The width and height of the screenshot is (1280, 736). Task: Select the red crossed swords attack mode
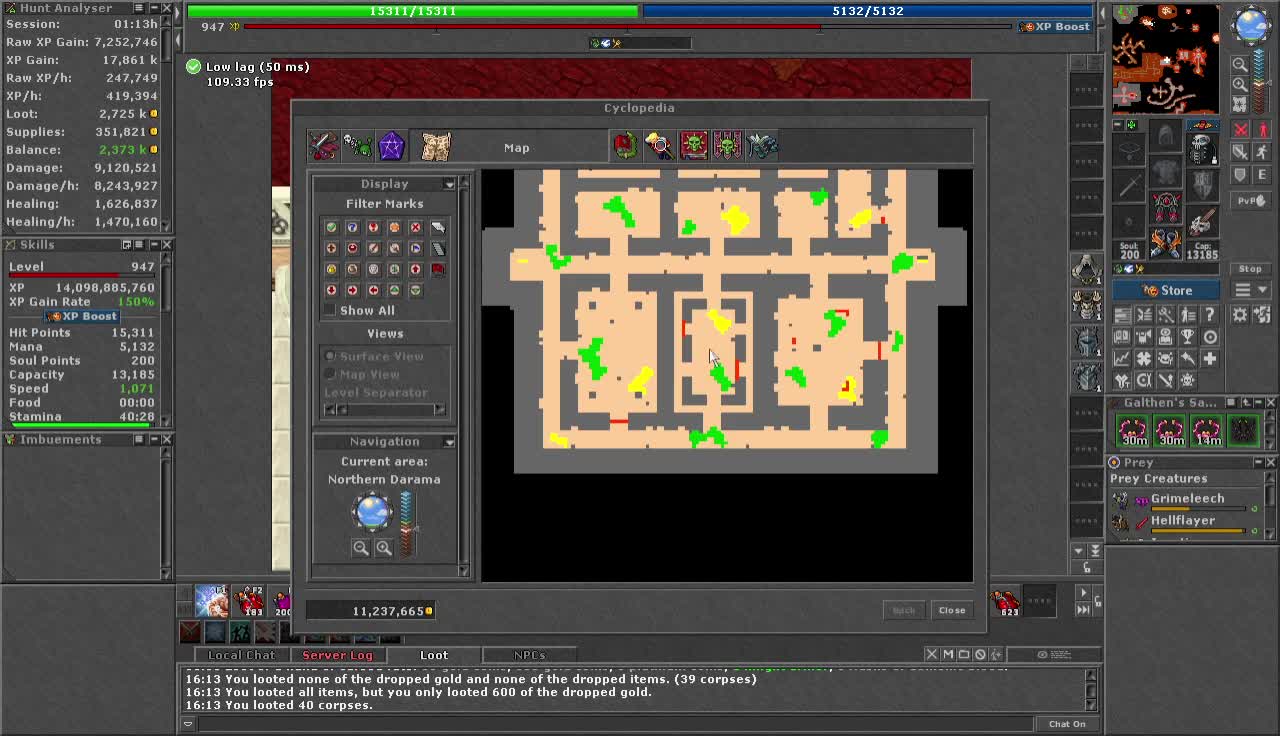[1241, 130]
